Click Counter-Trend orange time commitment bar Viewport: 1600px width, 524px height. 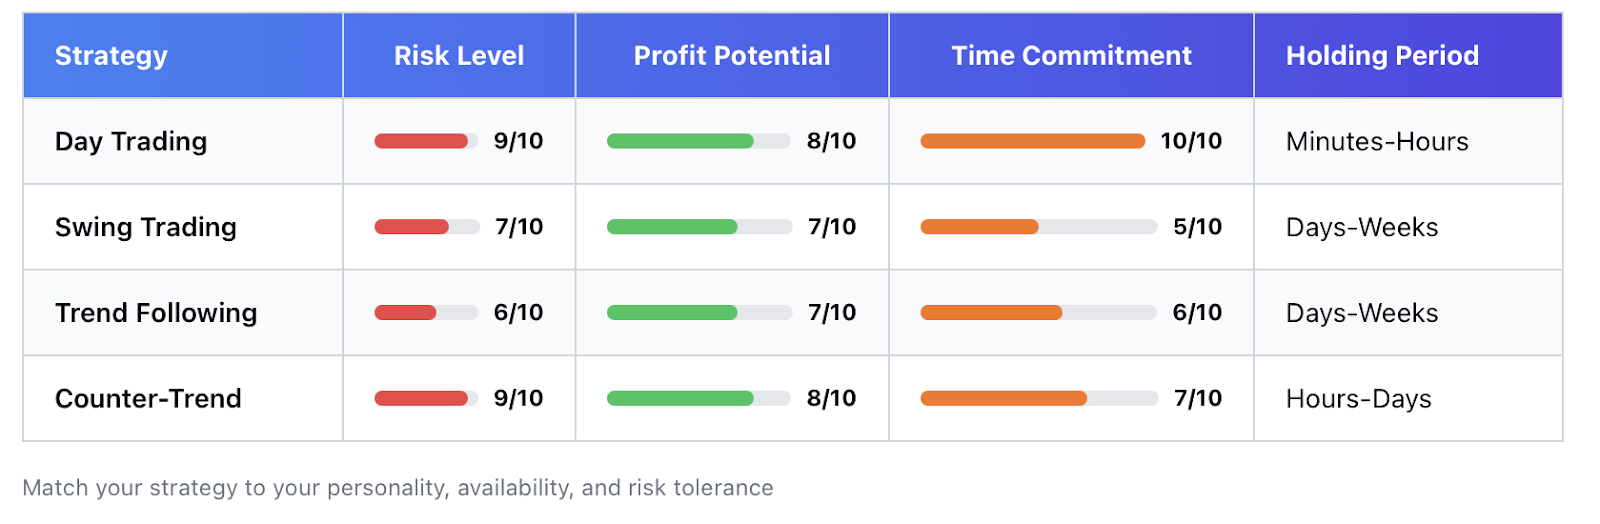point(1003,399)
